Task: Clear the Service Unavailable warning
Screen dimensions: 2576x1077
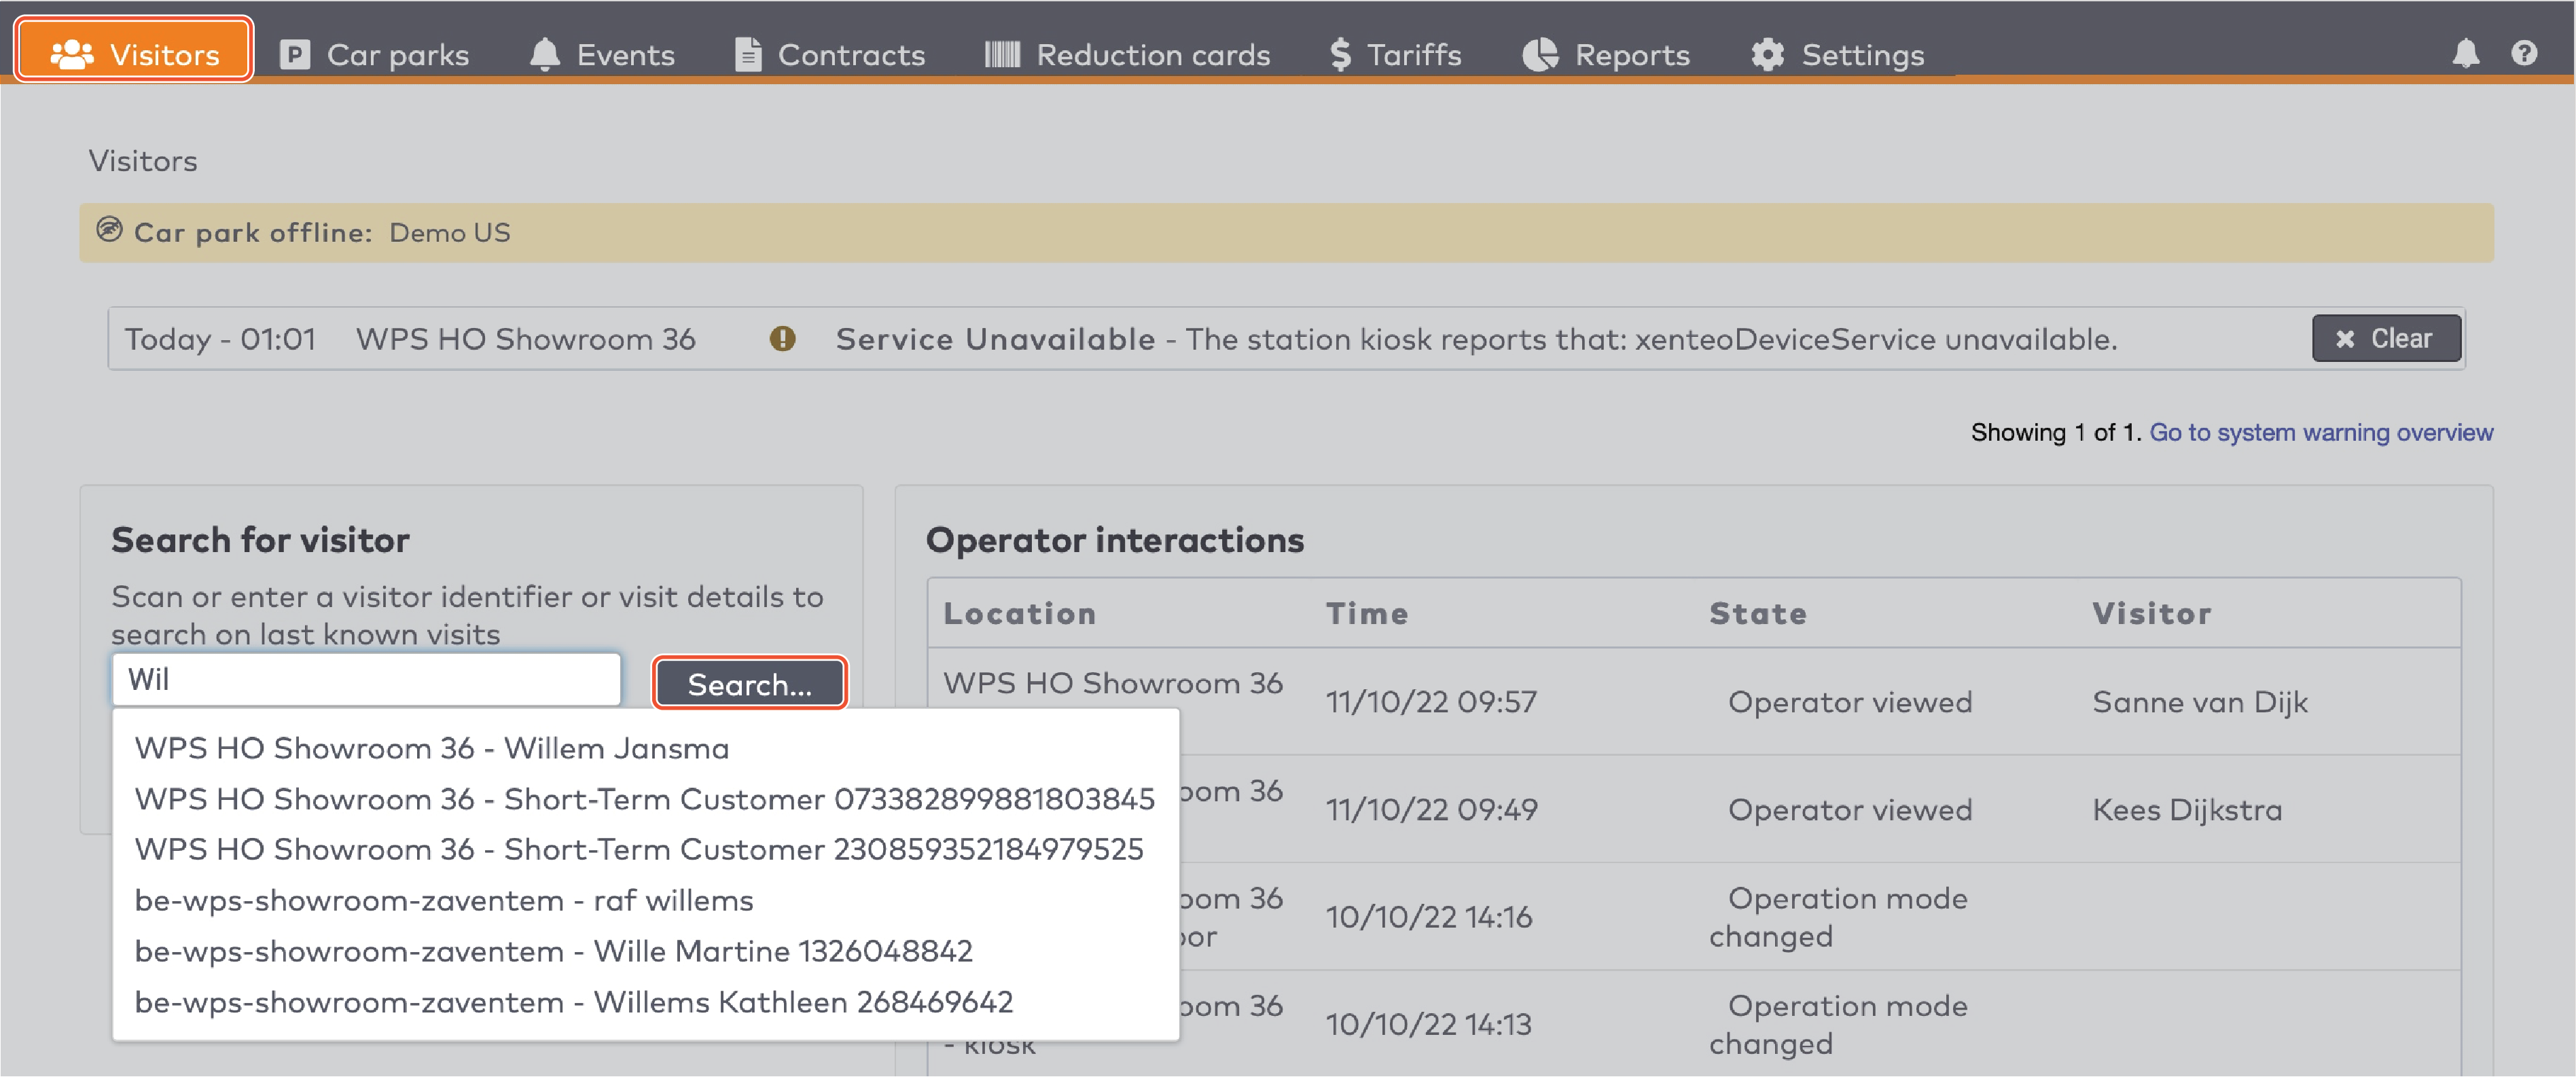Action: click(x=2385, y=339)
